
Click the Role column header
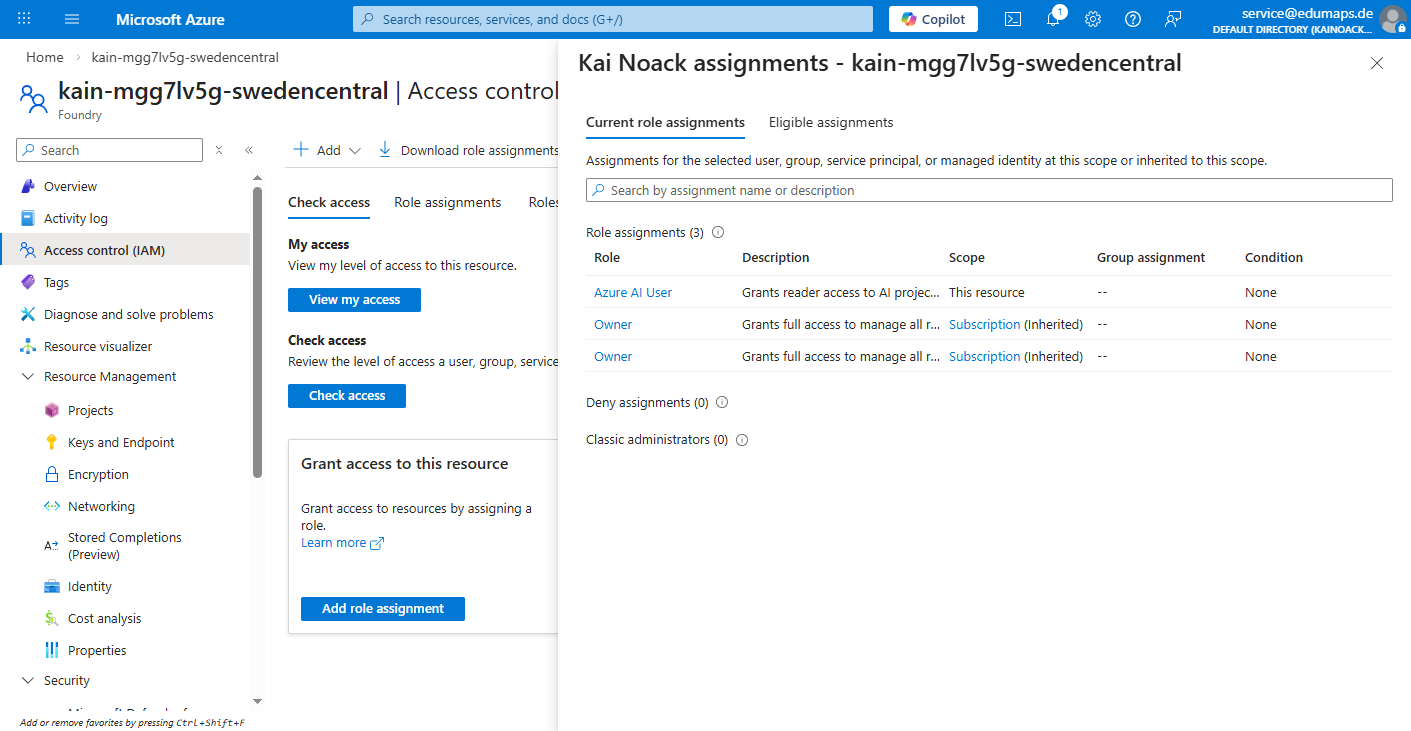[607, 257]
